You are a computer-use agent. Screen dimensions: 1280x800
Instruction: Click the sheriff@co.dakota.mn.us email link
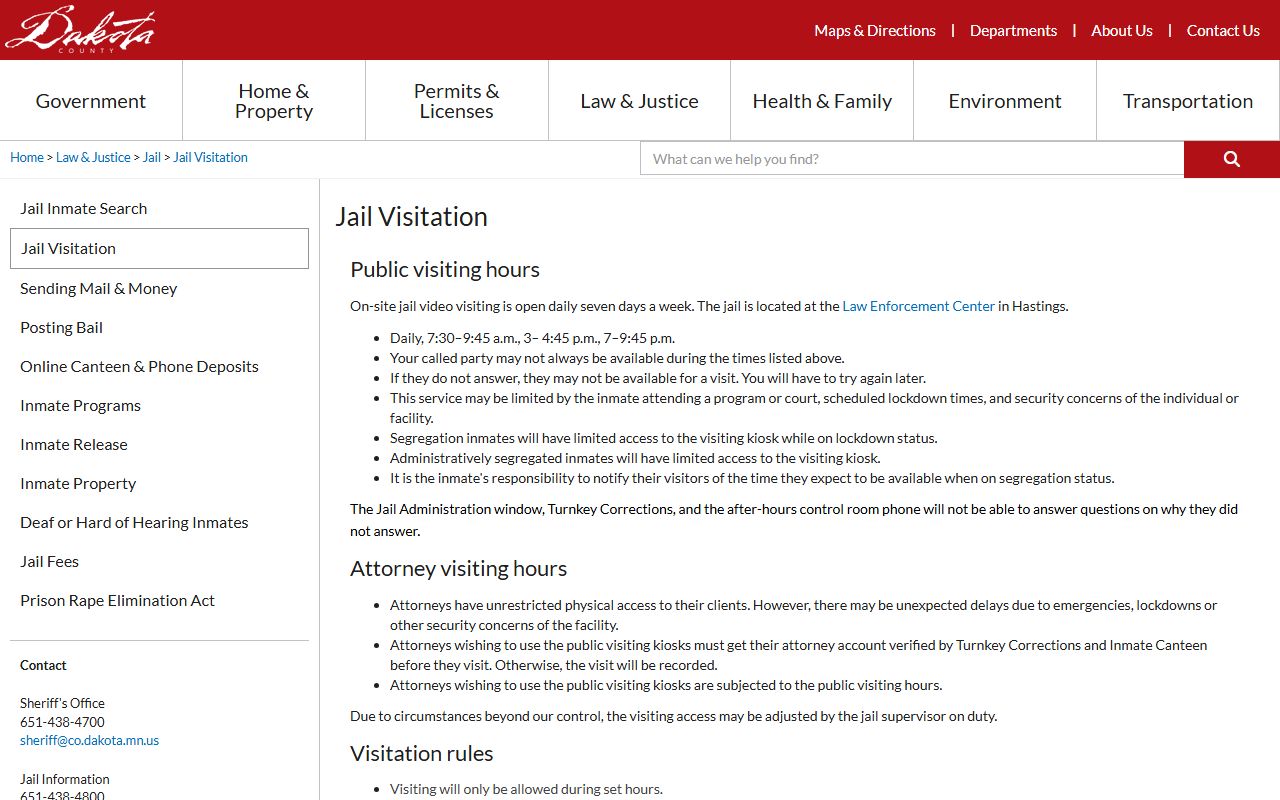click(89, 741)
